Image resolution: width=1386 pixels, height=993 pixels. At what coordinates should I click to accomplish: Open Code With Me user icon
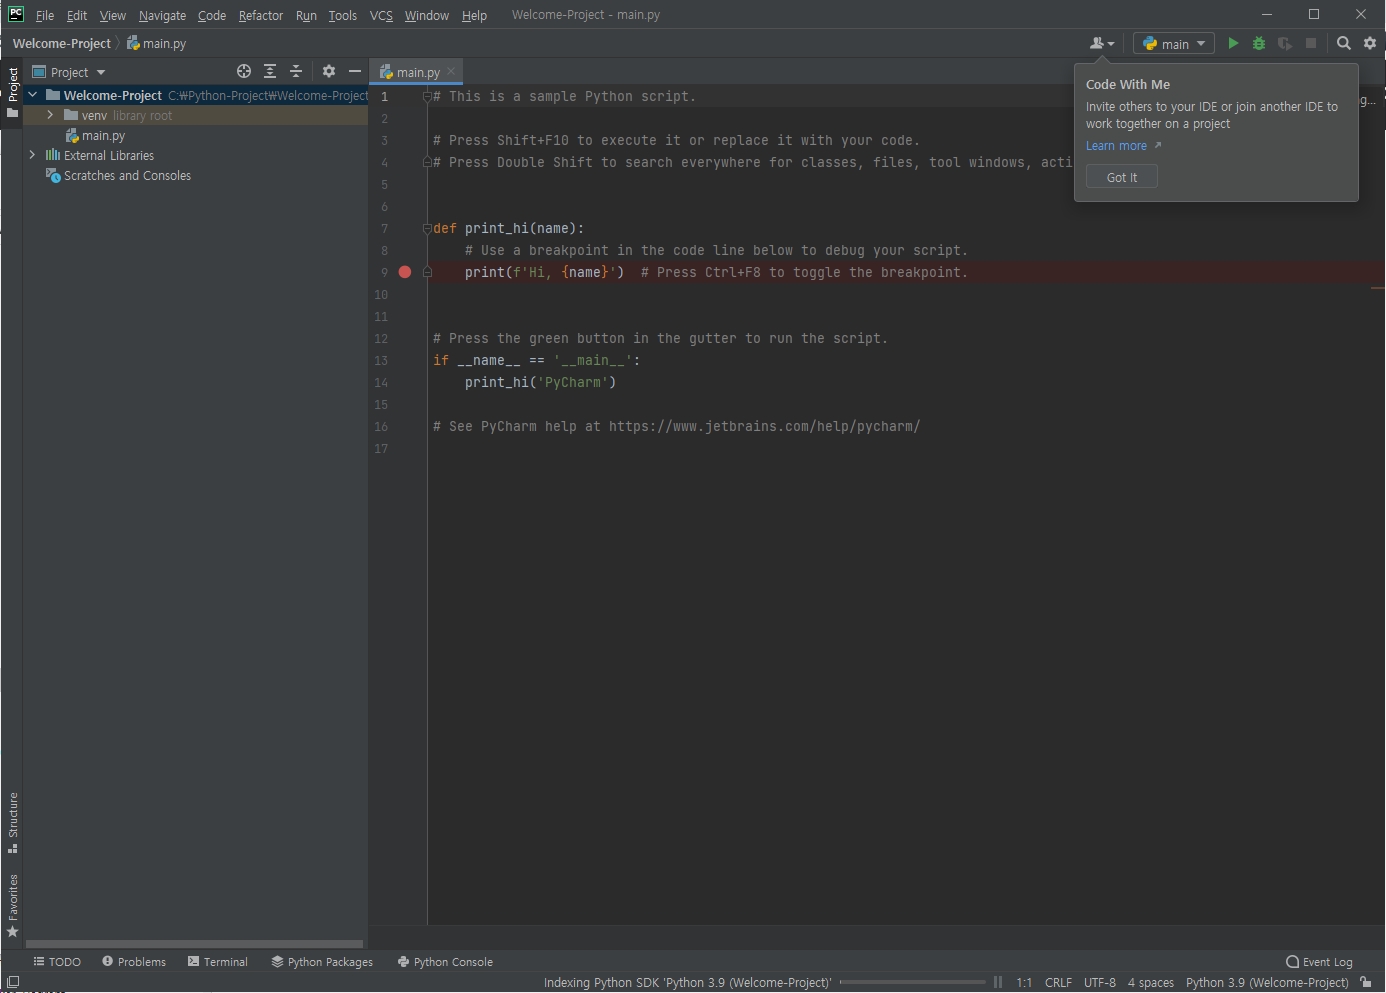click(1102, 43)
